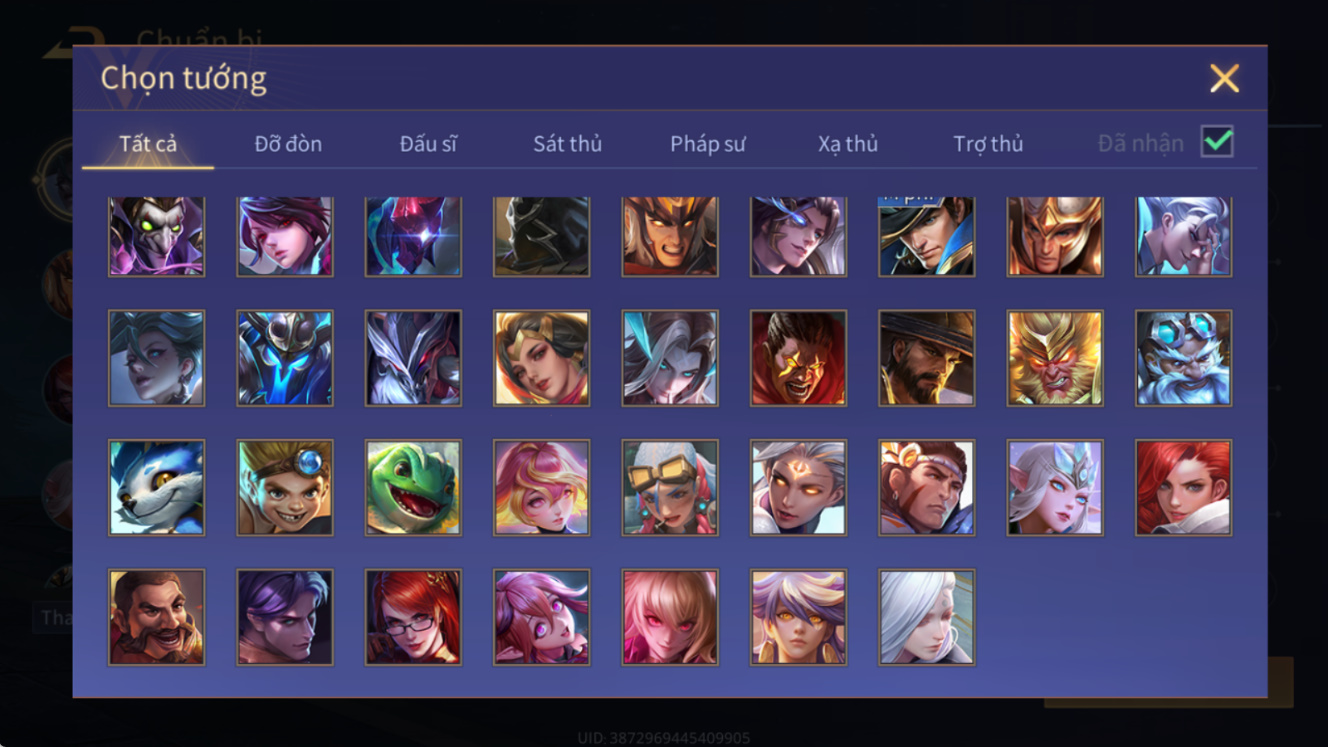The height and width of the screenshot is (747, 1328).
Task: Choose the golden-helmet warrior with red plume
Action: [x=1055, y=236]
